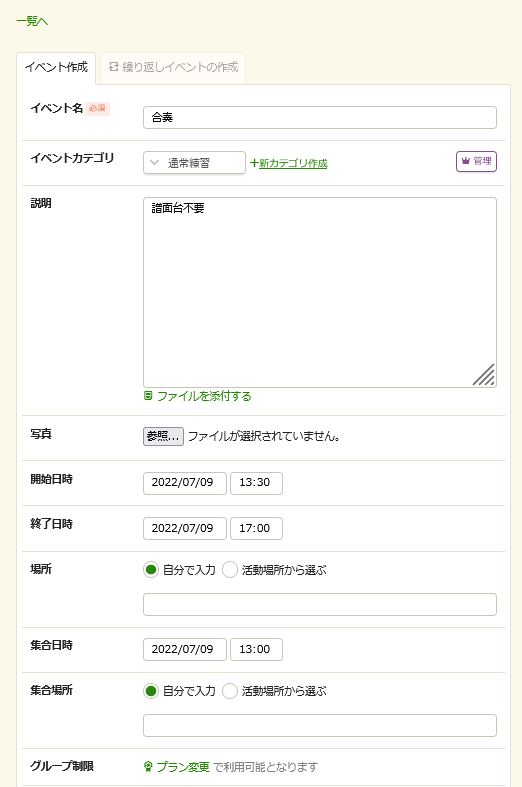Viewport: 522px width, 787px height.
Task: Switch to 繰り返しイベントの作成 tab
Action: tap(173, 67)
